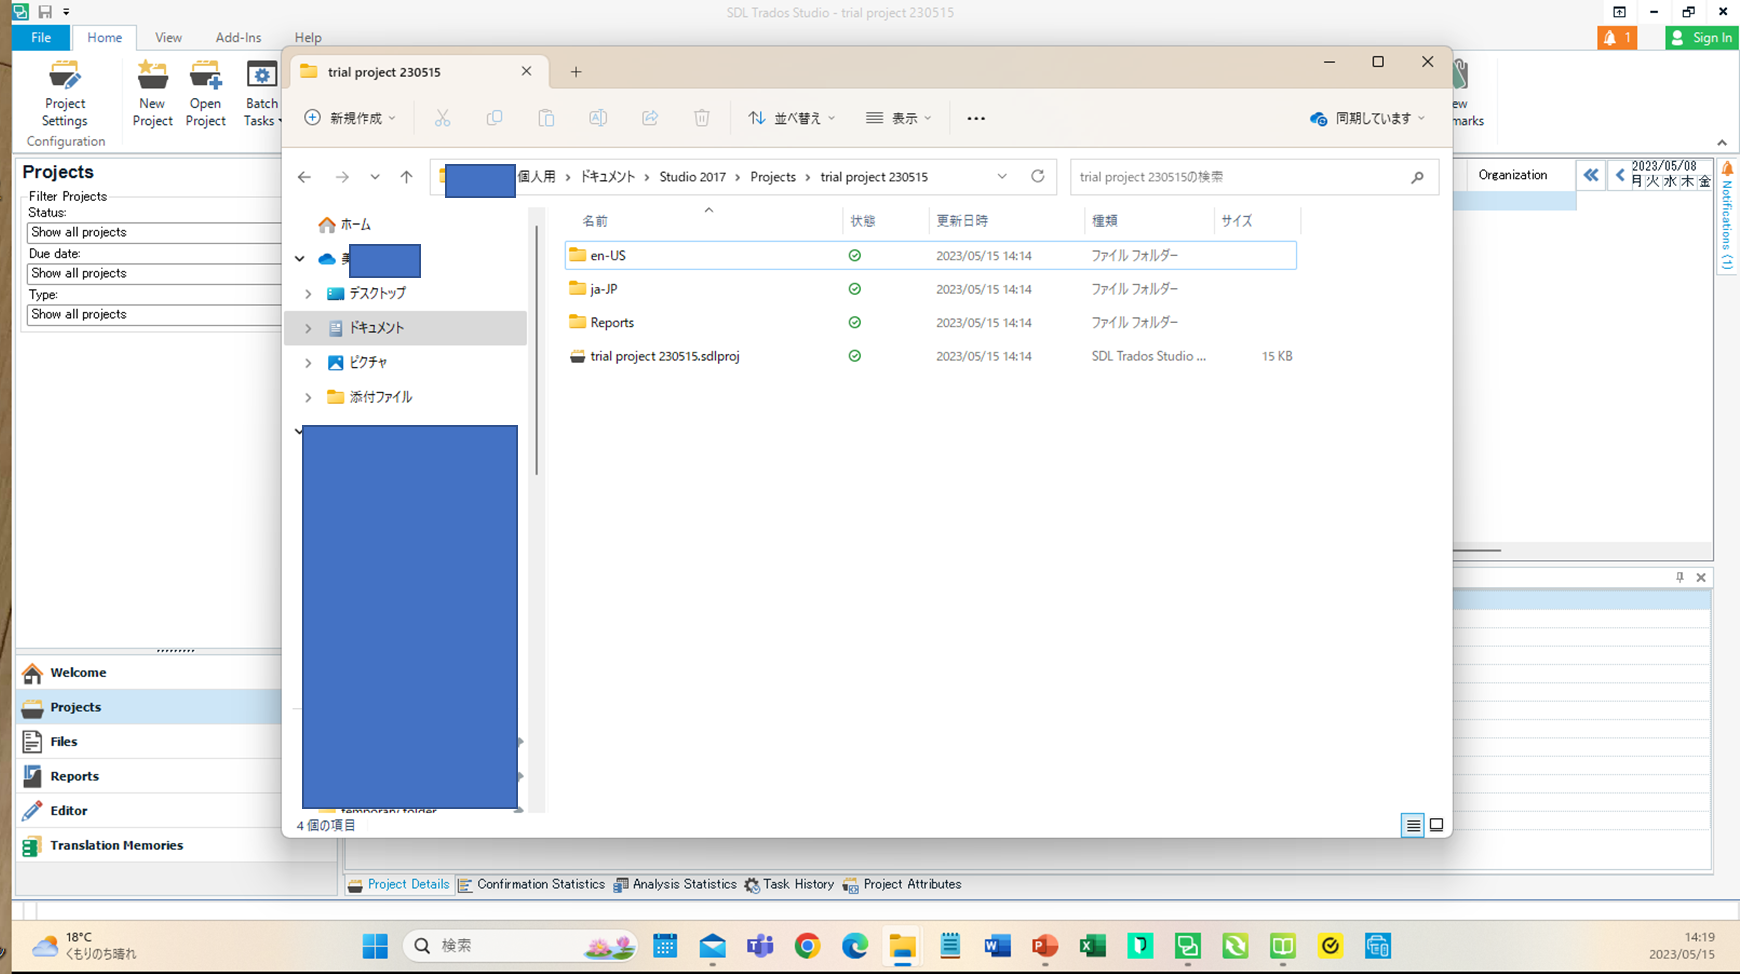Click the search magnifier icon in Explorer
The height and width of the screenshot is (974, 1740).
pyautogui.click(x=1417, y=177)
